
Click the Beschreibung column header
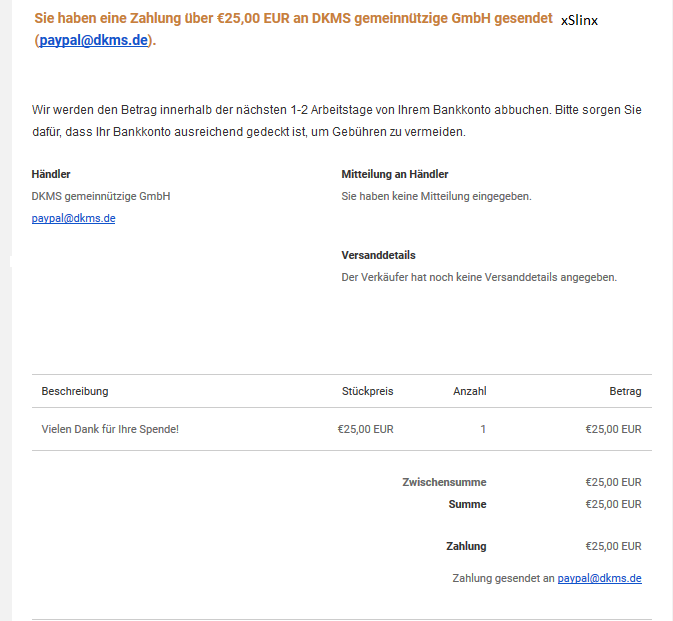tap(75, 391)
